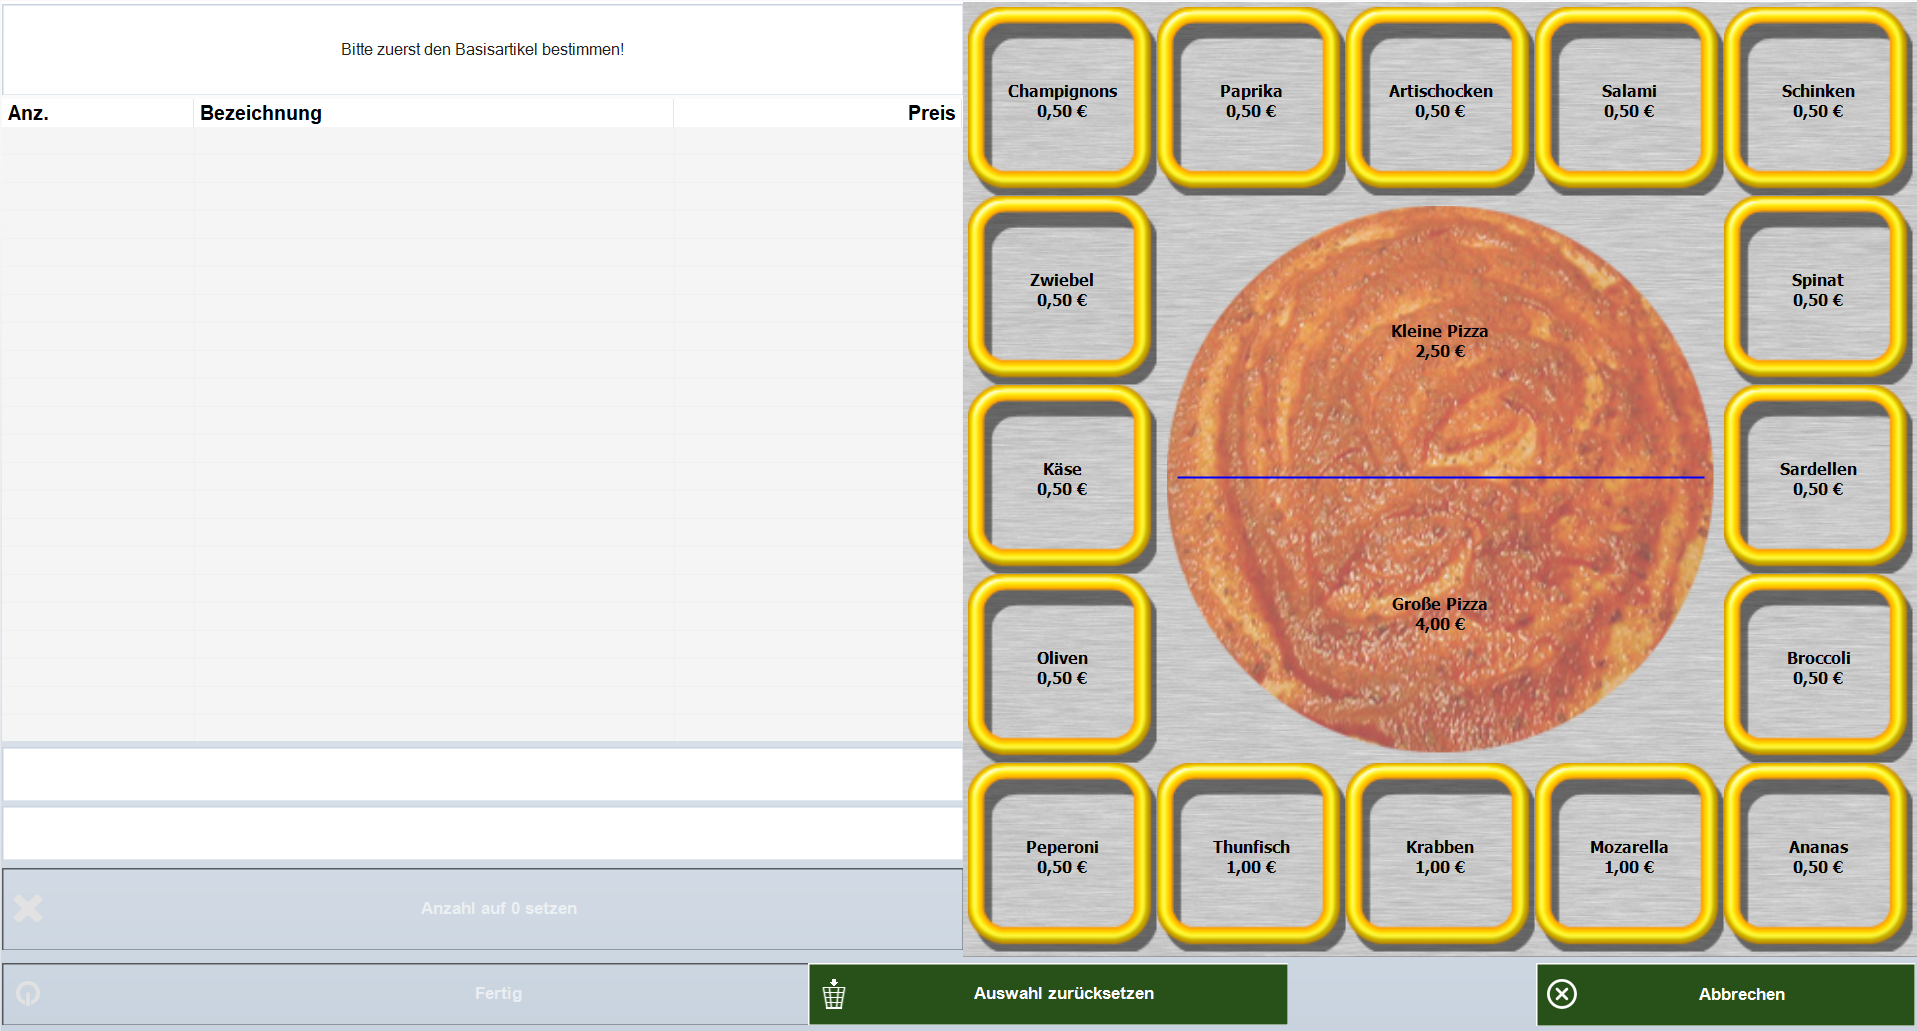
Task: Select Große Pizza as base item
Action: tap(1439, 614)
